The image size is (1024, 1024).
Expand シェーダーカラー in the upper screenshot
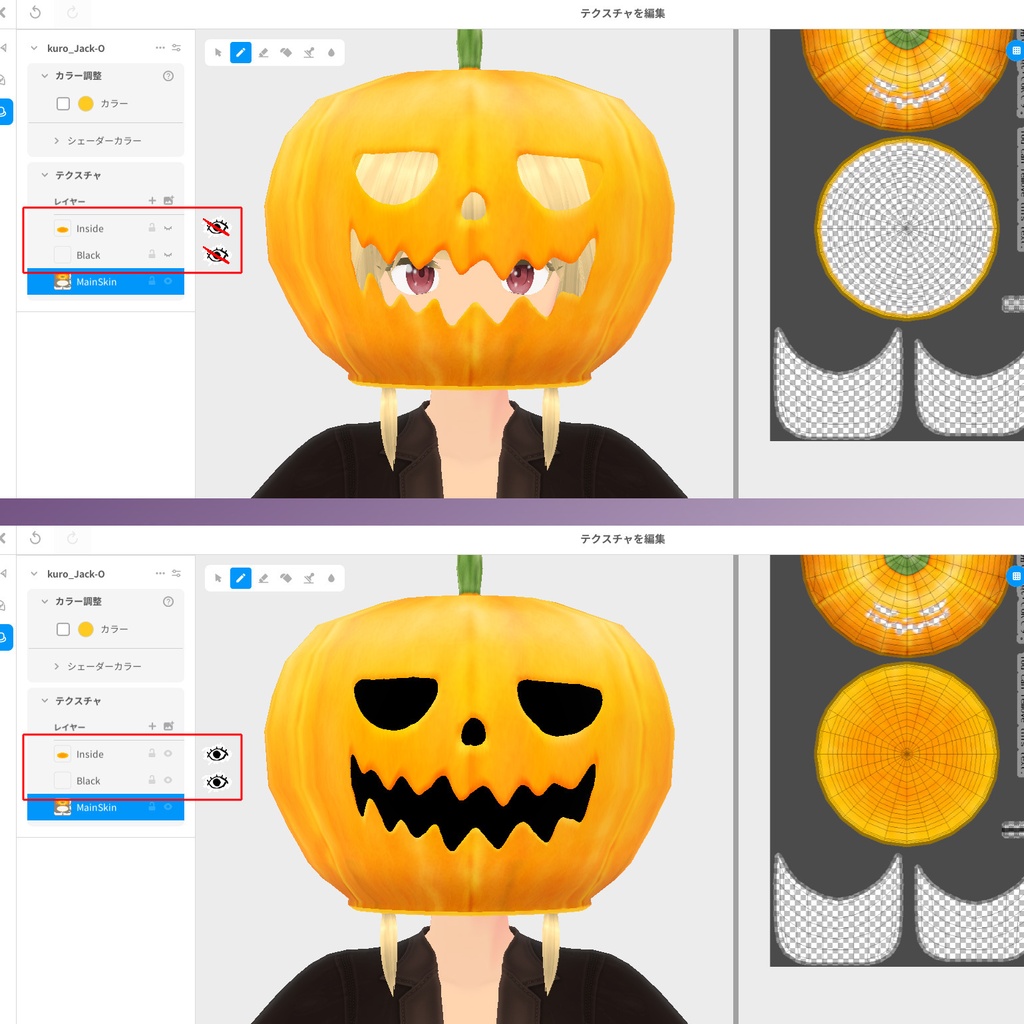click(x=57, y=140)
